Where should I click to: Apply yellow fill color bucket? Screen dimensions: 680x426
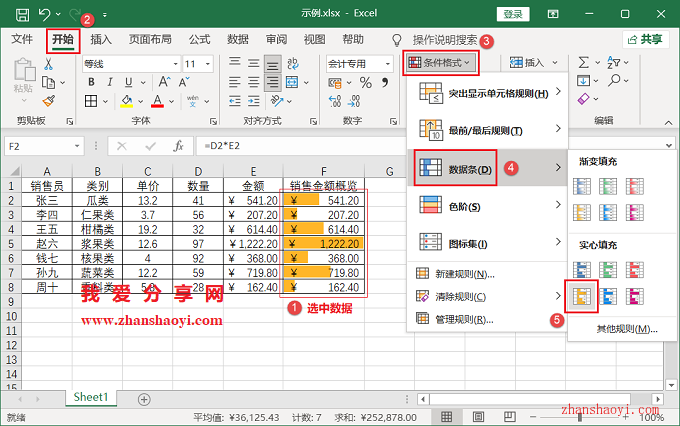127,101
